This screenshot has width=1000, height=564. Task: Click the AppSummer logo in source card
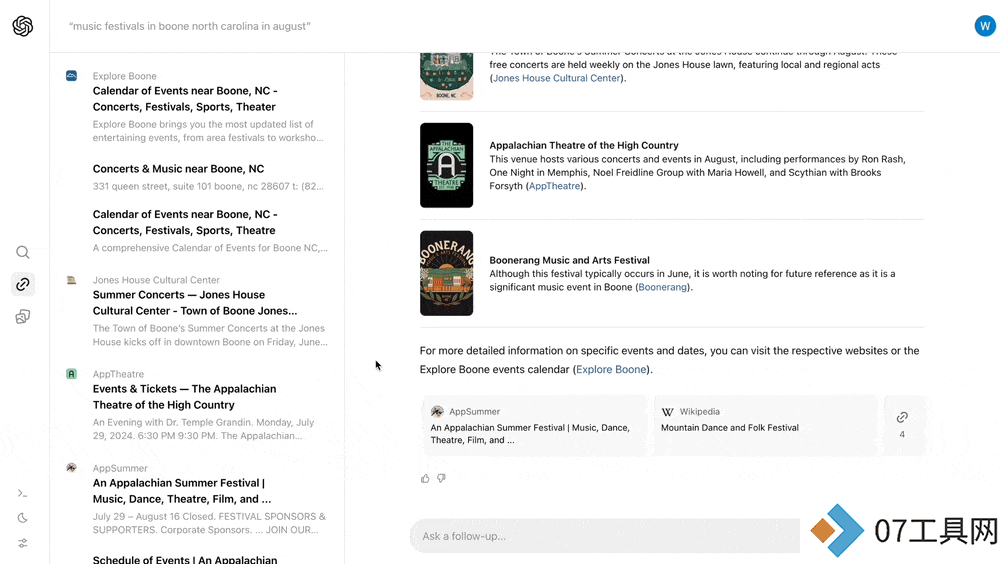click(x=437, y=412)
